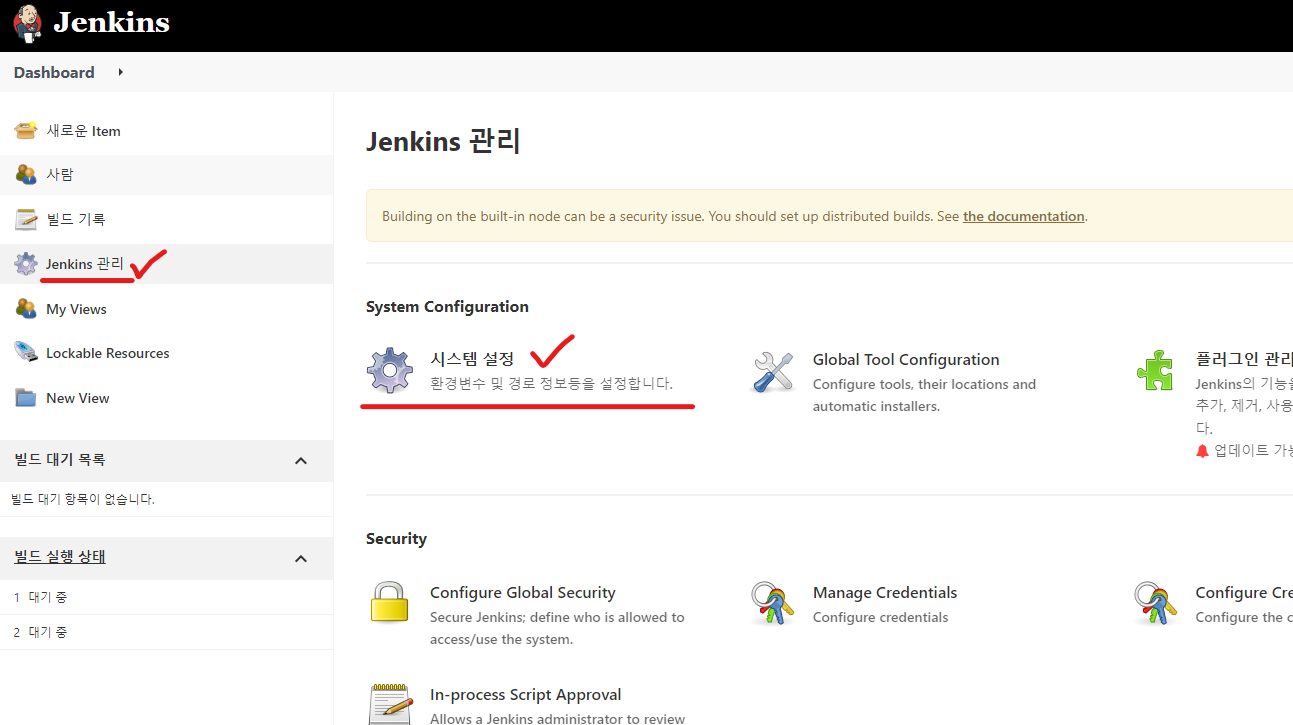This screenshot has height=725, width=1293.
Task: Click the Jenkins 관리 gear icon in sidebar
Action: pos(26,264)
